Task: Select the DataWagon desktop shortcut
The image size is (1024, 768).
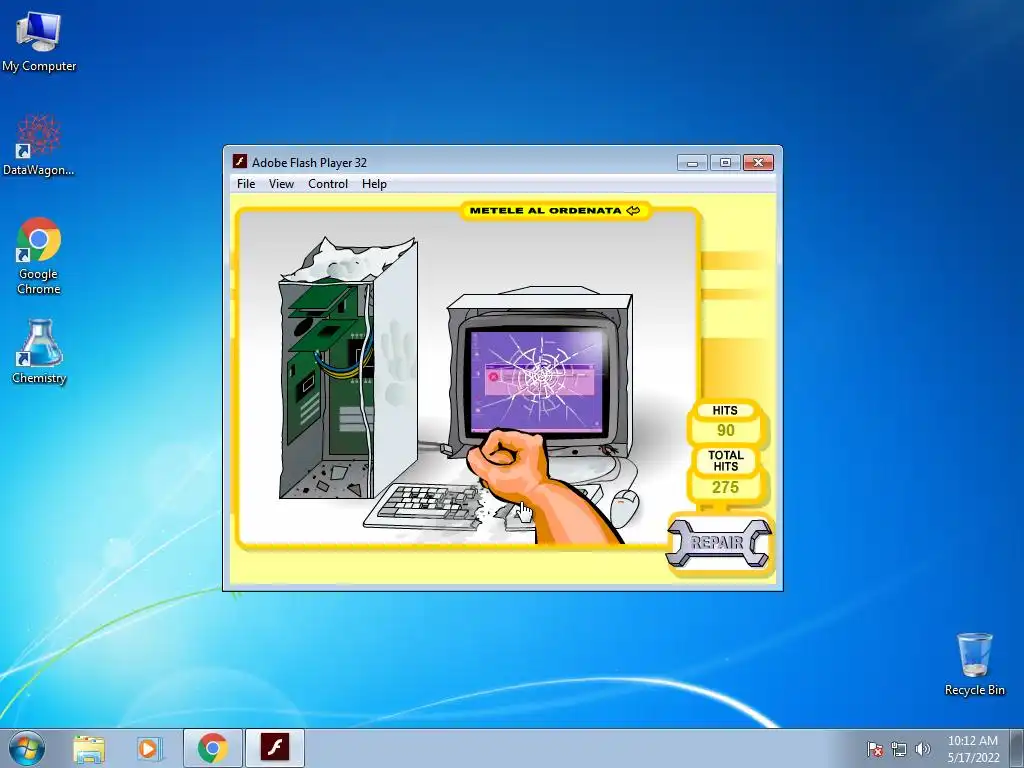Action: pos(39,144)
